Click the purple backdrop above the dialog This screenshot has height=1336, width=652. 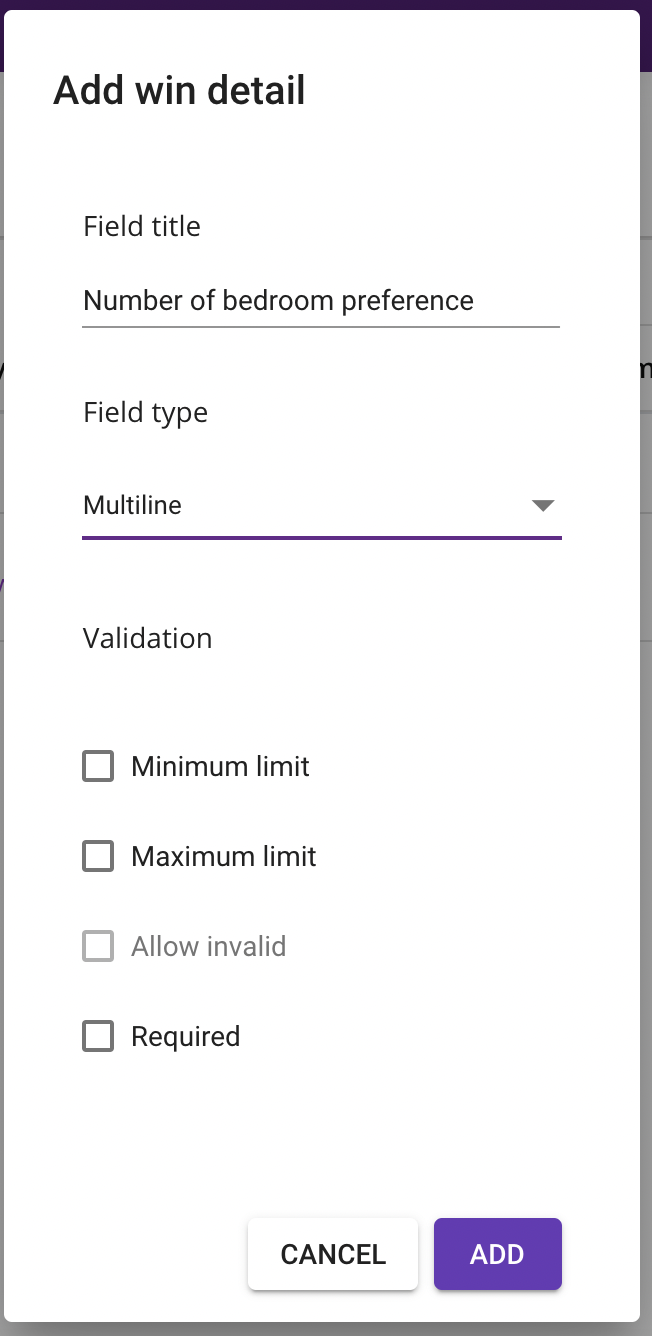point(326,4)
